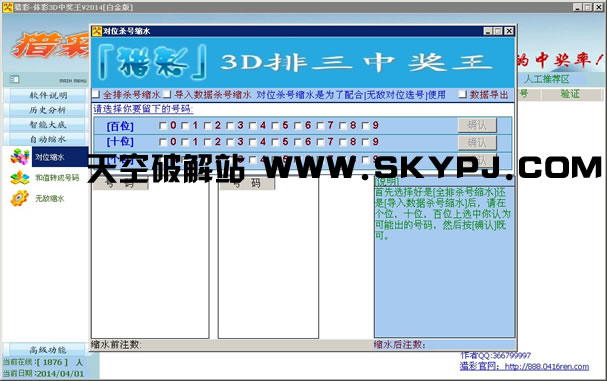Check digit 5 in the 百位 row
The image size is (607, 381).
275,125
